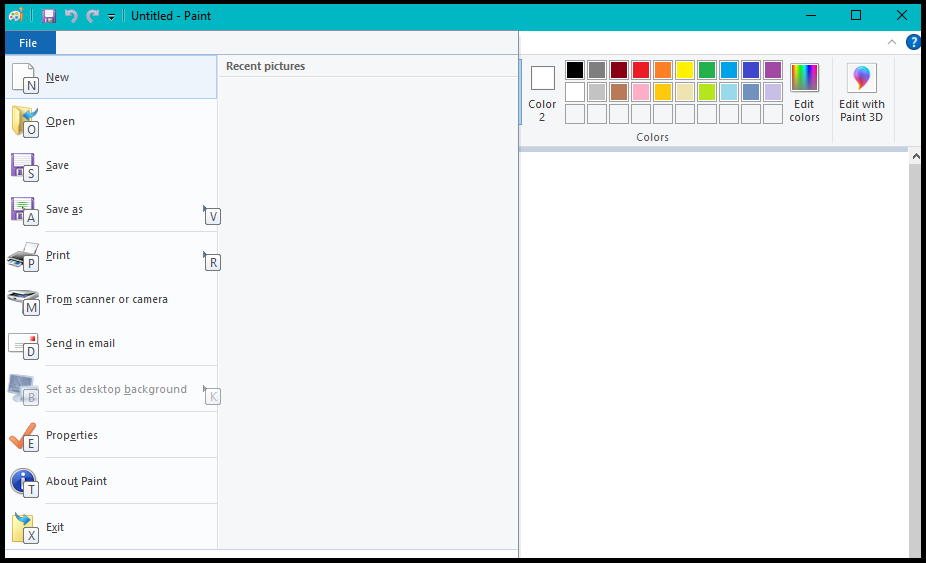Pick the dark red color swatch
Viewport: 926px width, 563px height.
(618, 70)
